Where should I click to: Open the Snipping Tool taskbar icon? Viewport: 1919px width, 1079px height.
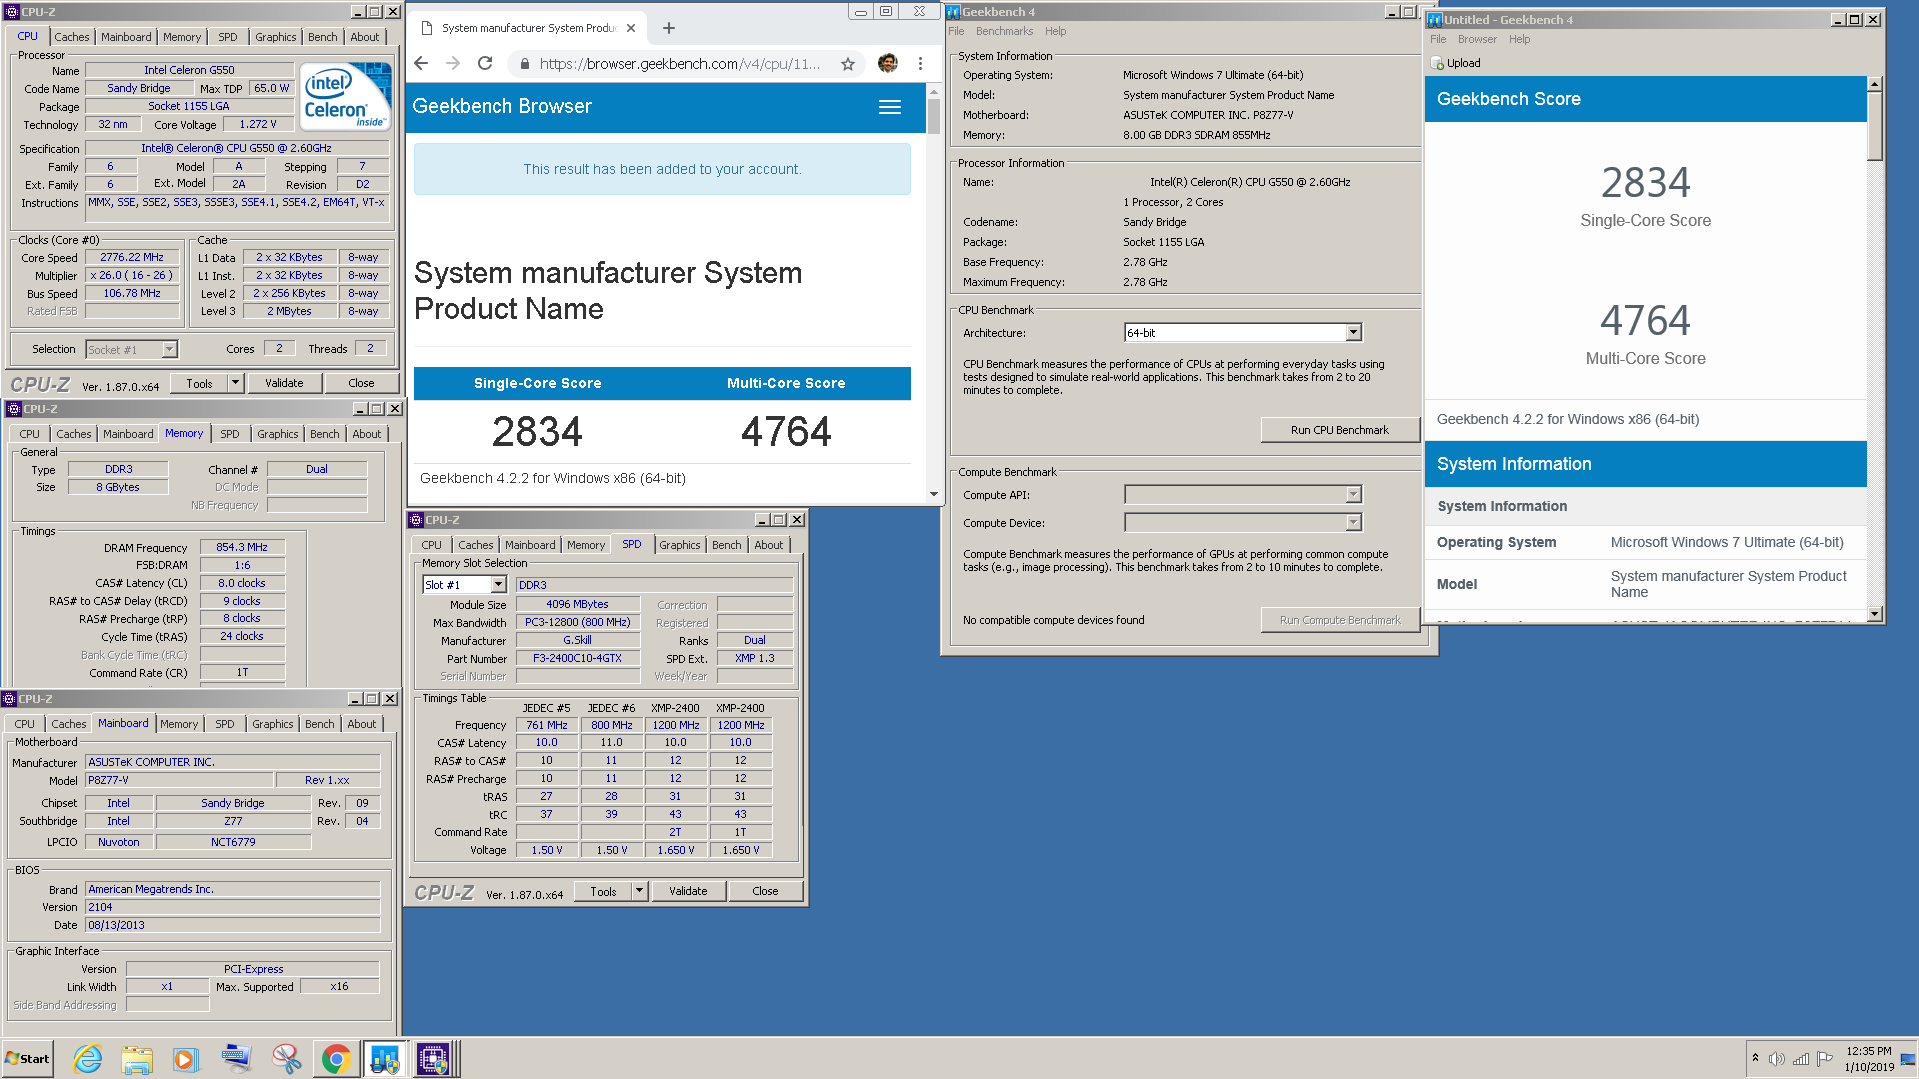(286, 1058)
